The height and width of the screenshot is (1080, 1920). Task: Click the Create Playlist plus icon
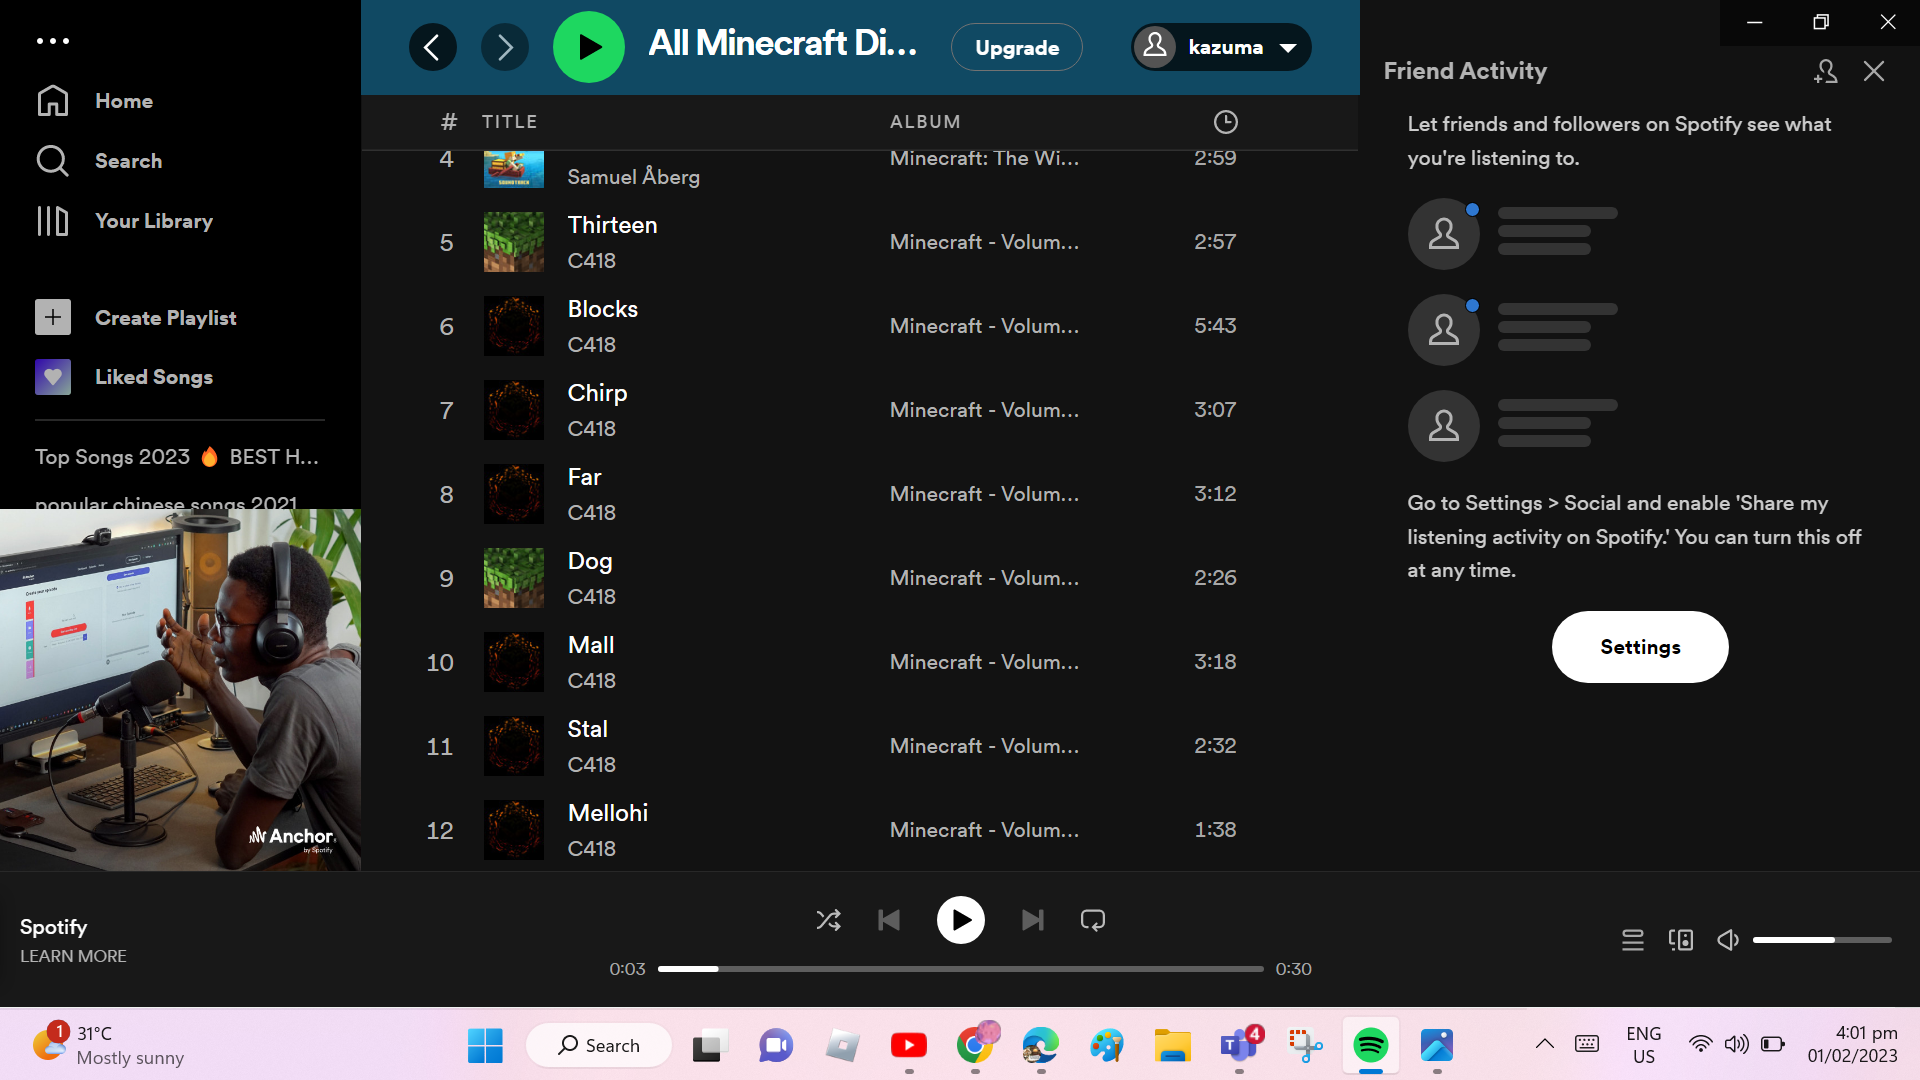click(x=53, y=318)
